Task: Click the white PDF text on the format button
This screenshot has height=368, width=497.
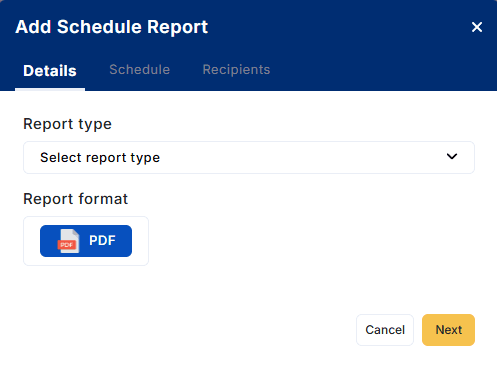Action: [x=102, y=240]
